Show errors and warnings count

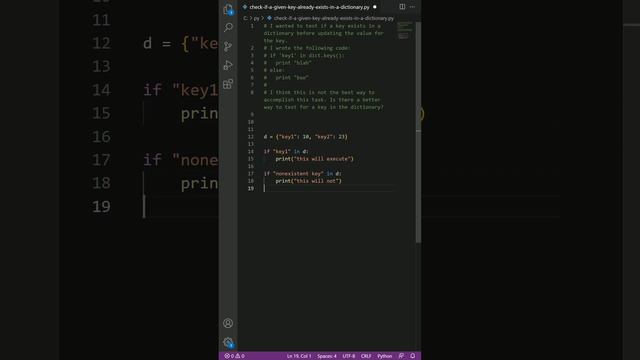[x=234, y=356]
